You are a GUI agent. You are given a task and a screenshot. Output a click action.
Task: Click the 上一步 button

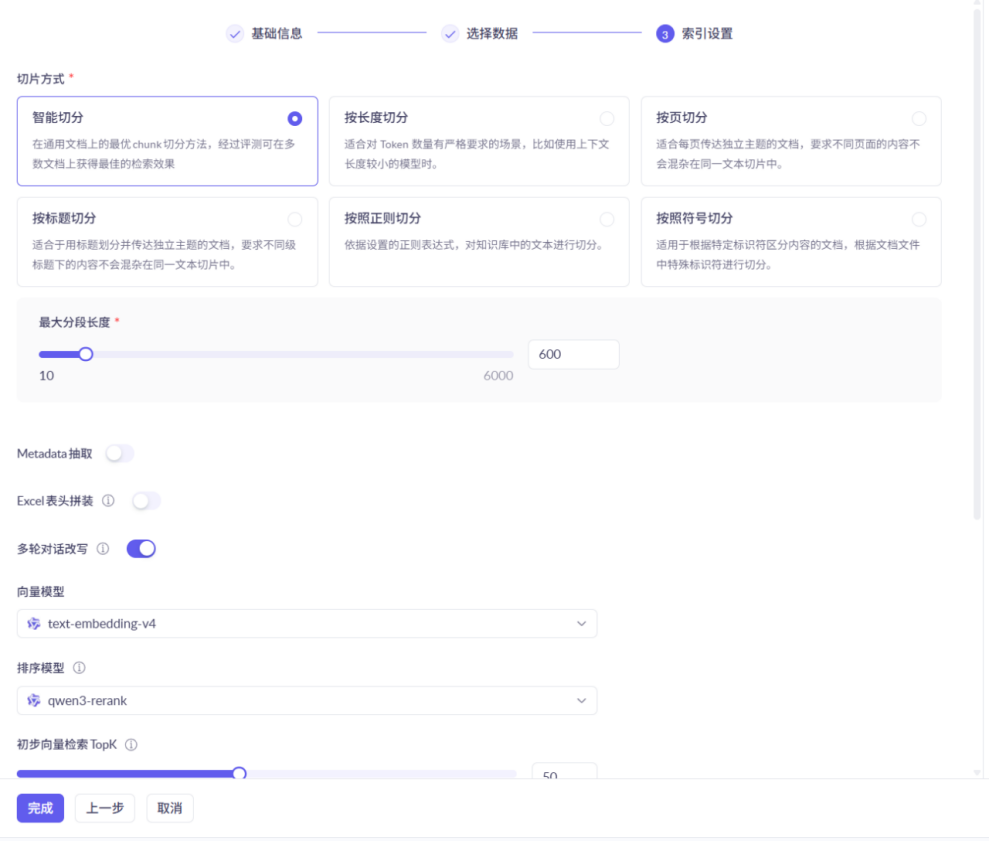[x=105, y=808]
